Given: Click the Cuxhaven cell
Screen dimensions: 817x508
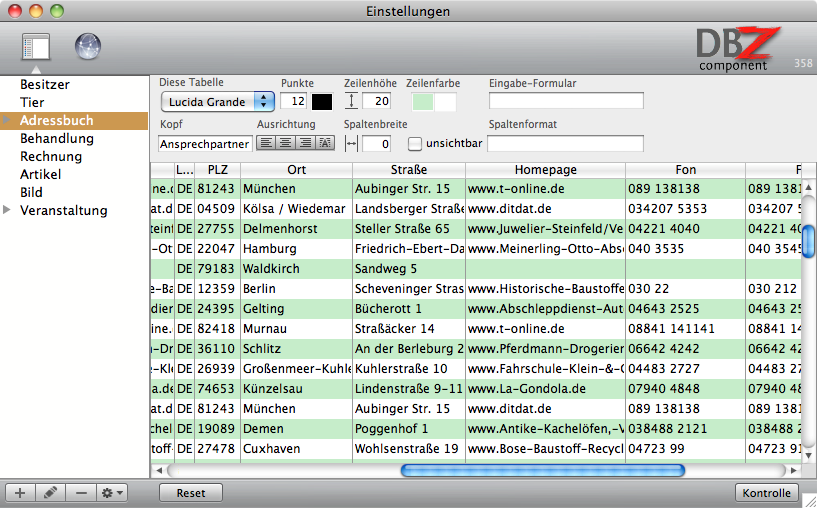Looking at the screenshot, I should [x=296, y=449].
